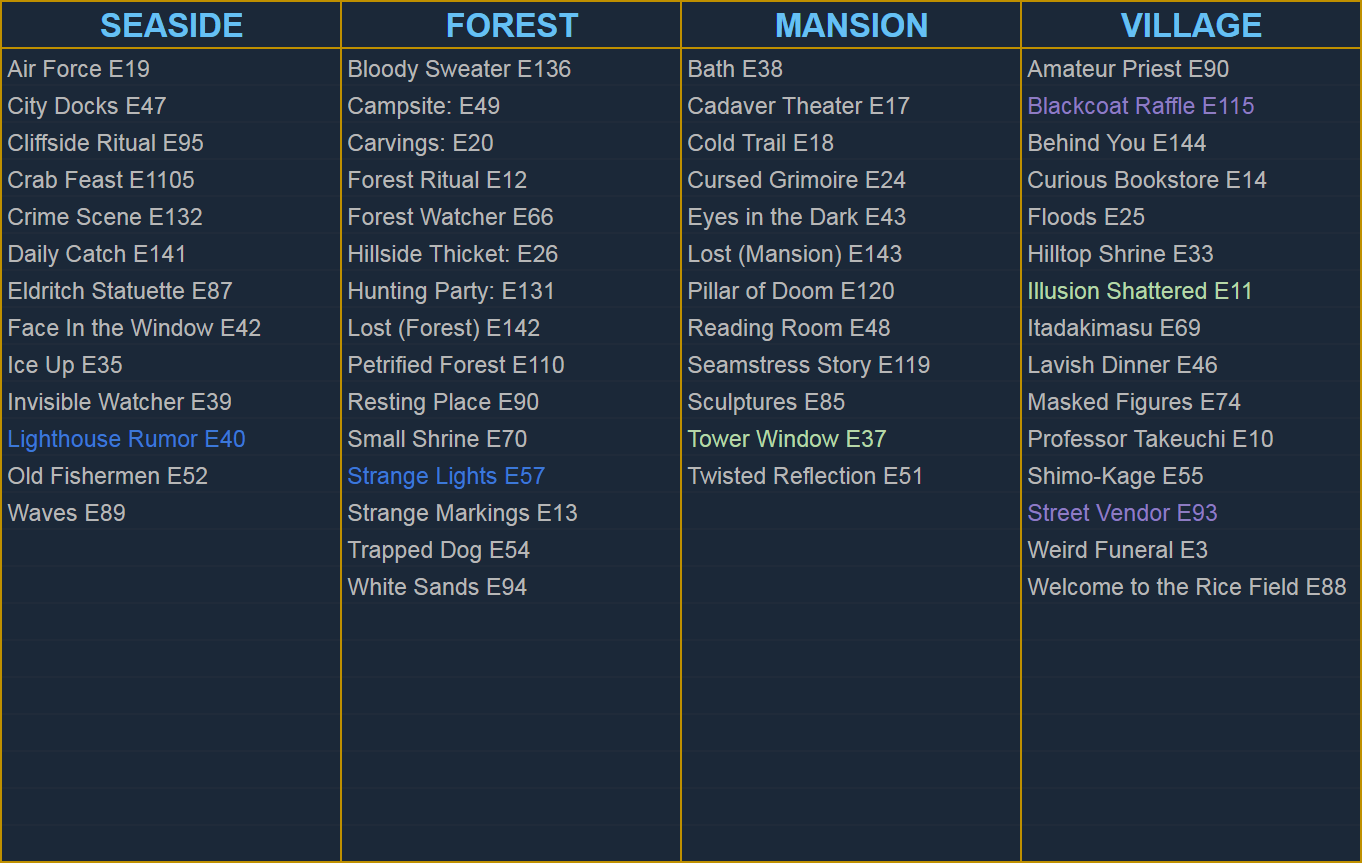
Task: Open the Blackcoat Raffle E115 link
Action: [1140, 106]
